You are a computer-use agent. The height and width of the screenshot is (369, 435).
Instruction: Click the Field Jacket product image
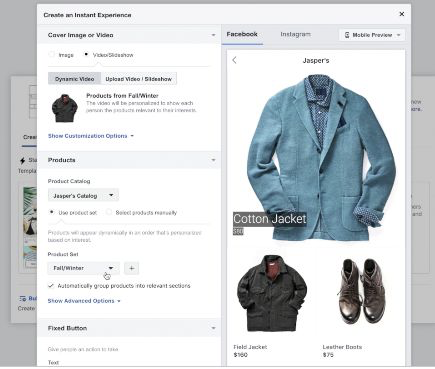pyautogui.click(x=272, y=293)
